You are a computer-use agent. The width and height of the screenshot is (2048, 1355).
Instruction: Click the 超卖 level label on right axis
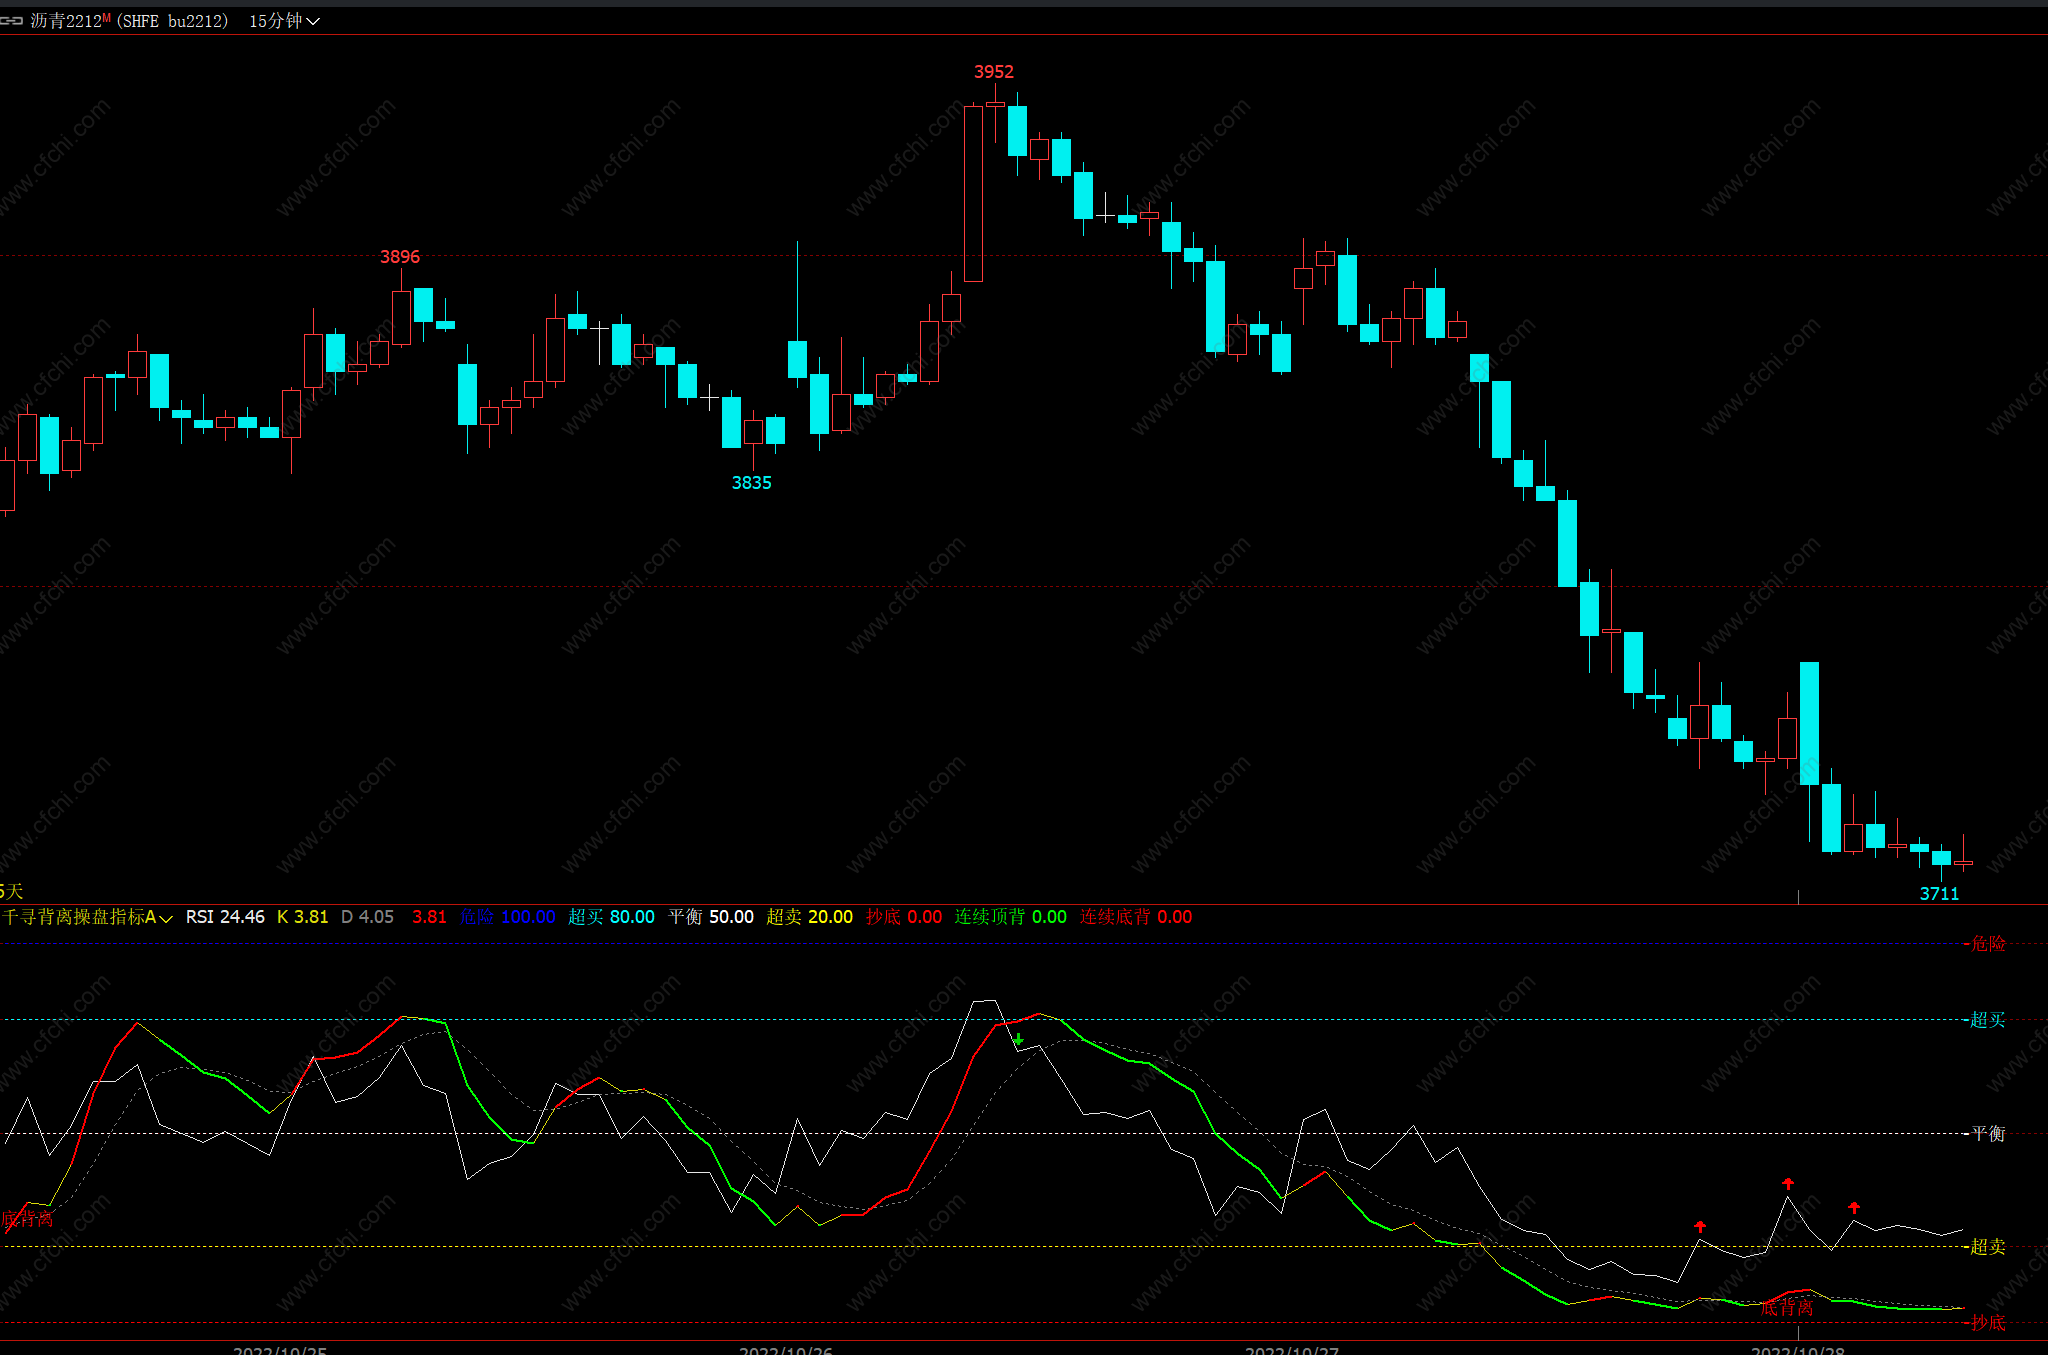(x=1987, y=1246)
